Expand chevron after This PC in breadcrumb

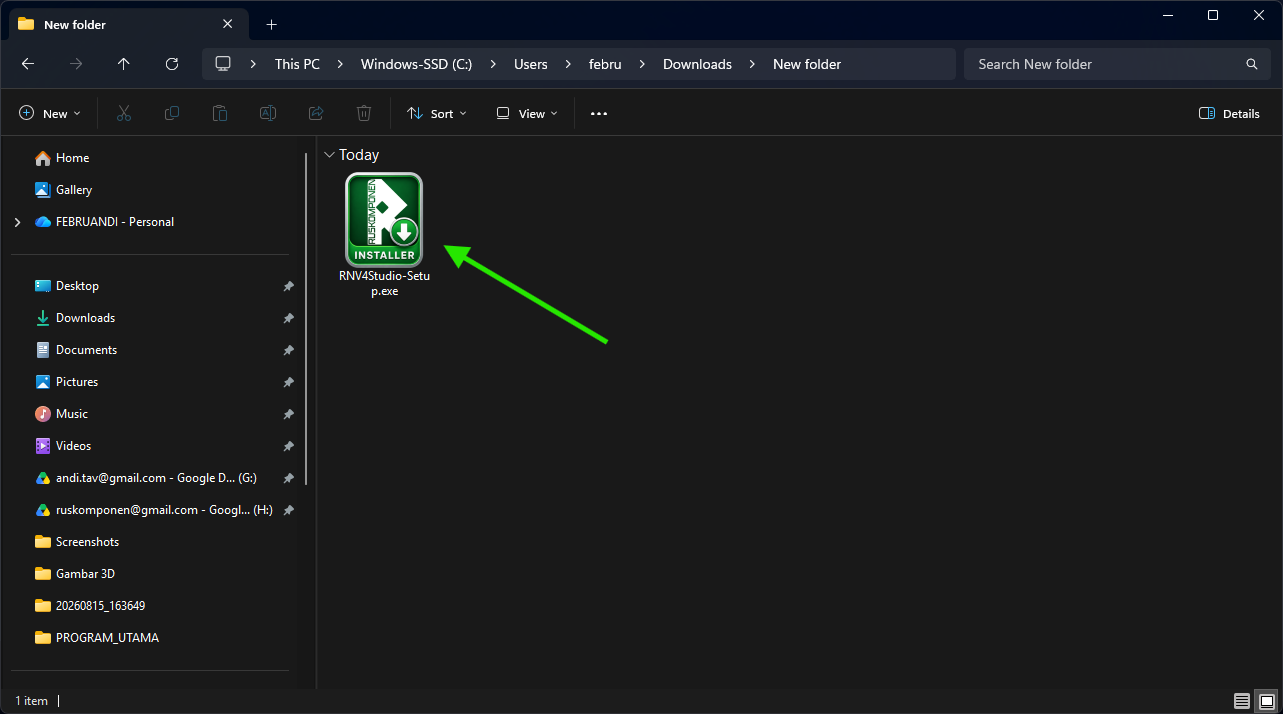tap(340, 64)
